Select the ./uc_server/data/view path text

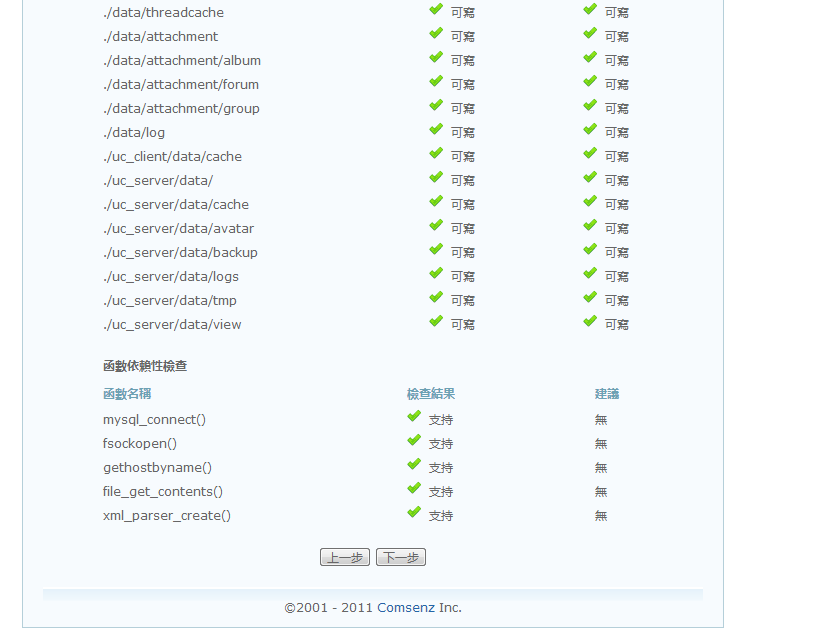coord(172,324)
